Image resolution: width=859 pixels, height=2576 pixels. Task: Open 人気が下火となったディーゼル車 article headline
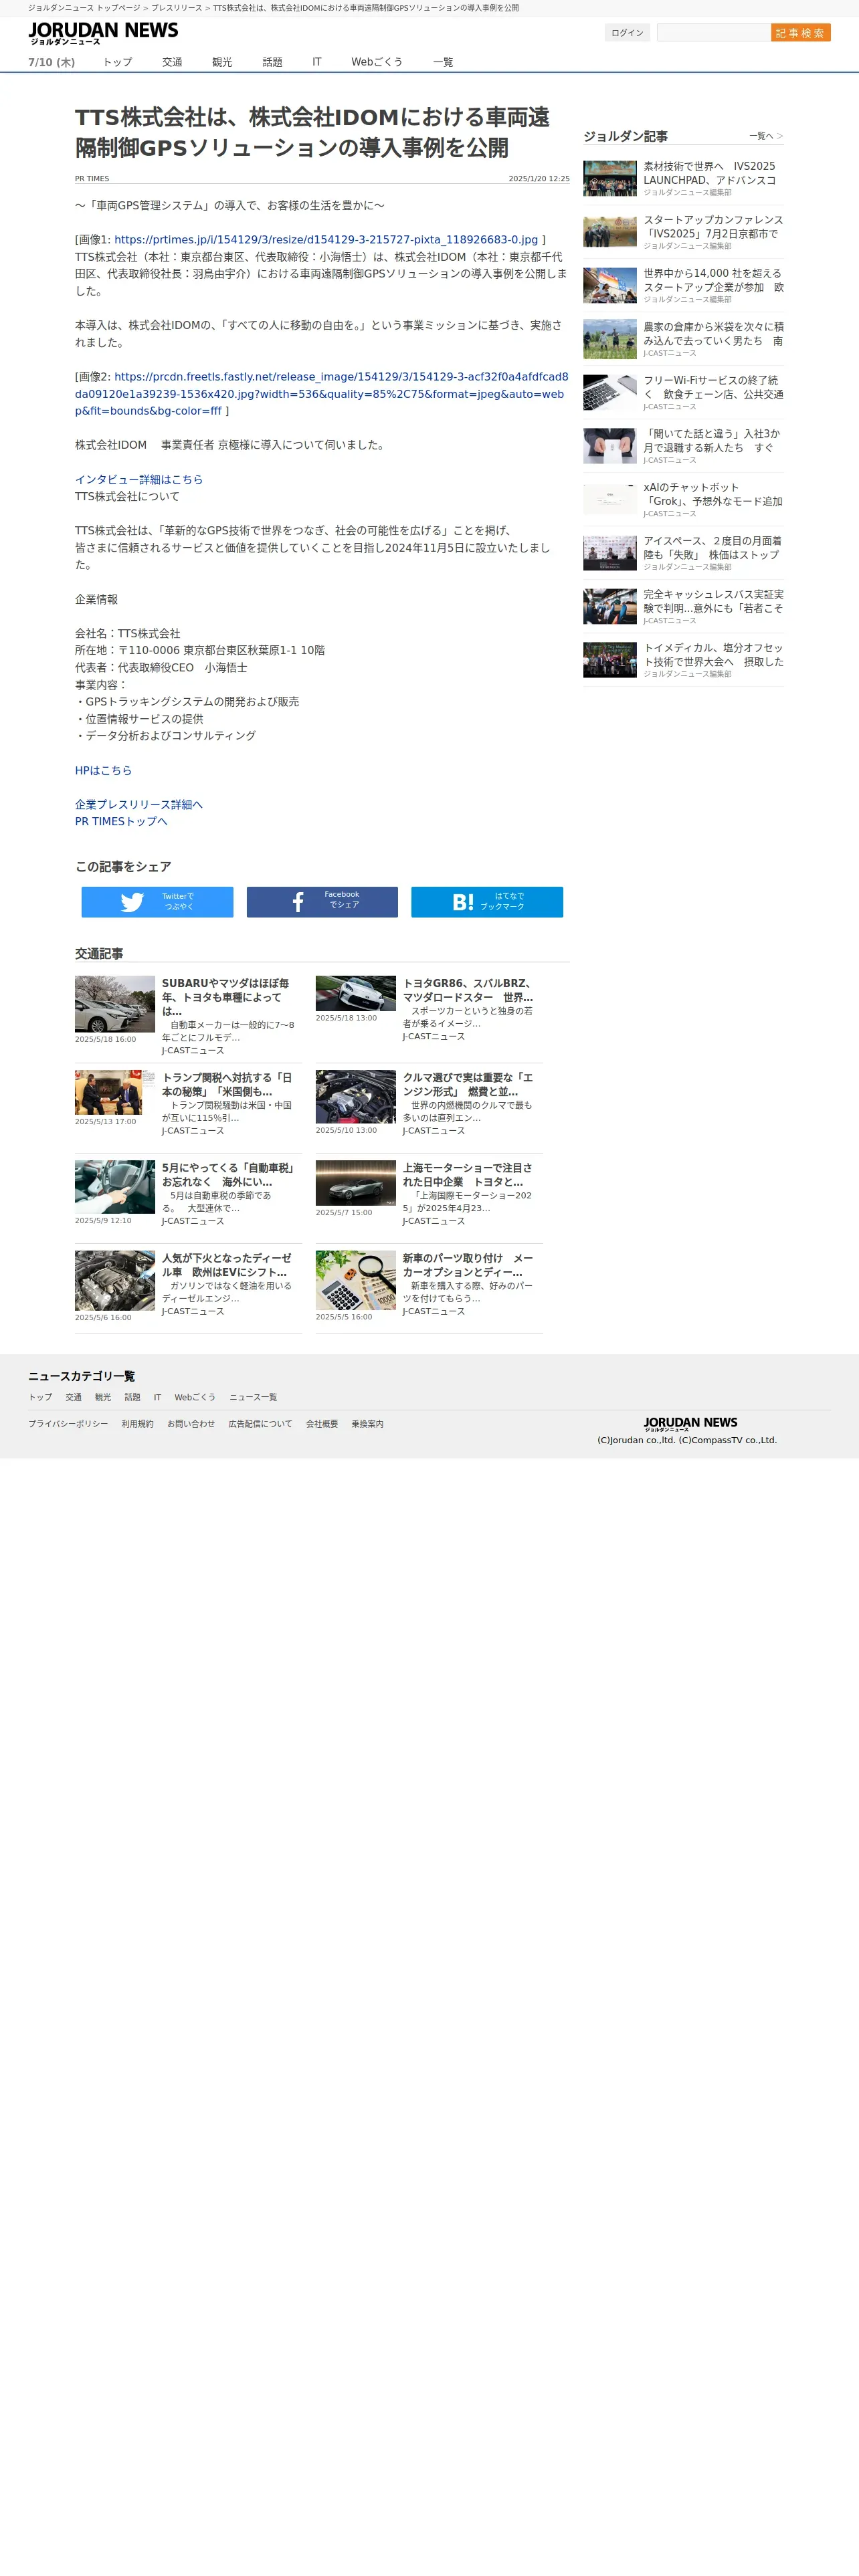227,1265
